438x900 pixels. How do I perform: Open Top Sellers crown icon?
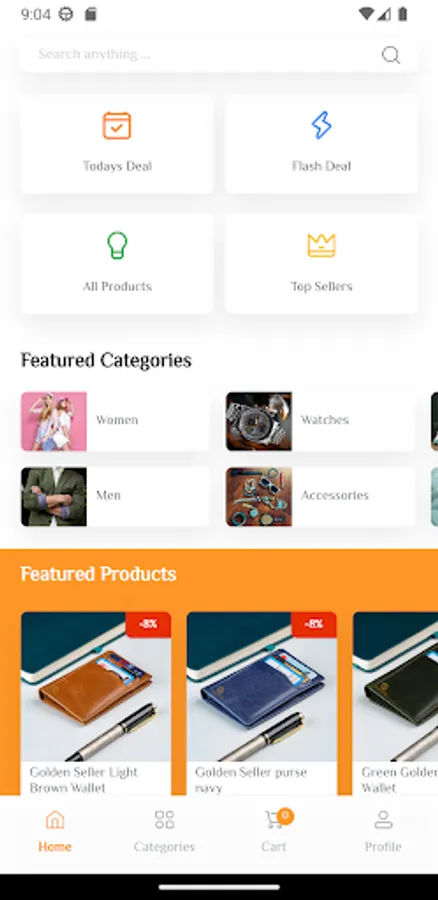coord(321,246)
